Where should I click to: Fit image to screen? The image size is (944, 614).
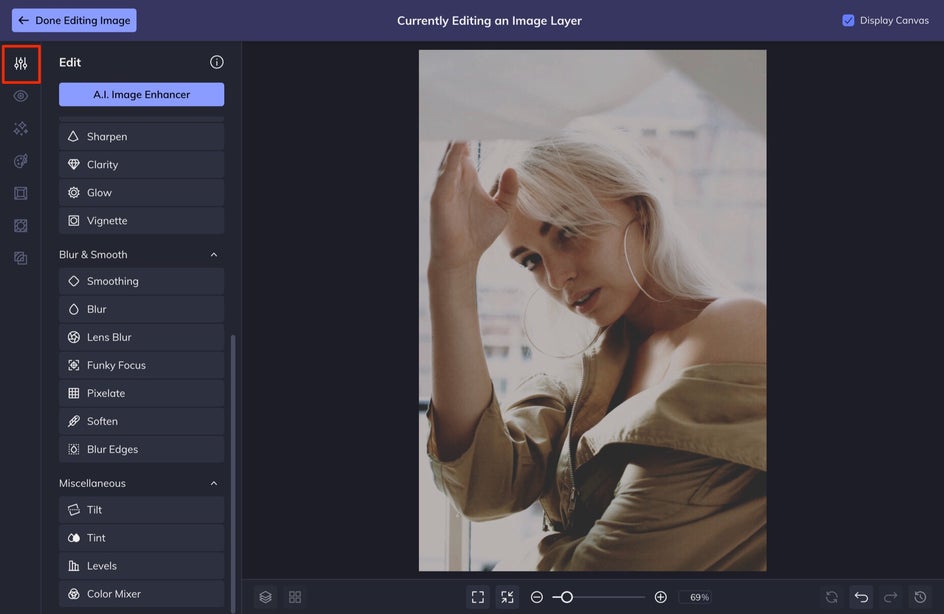pos(478,597)
